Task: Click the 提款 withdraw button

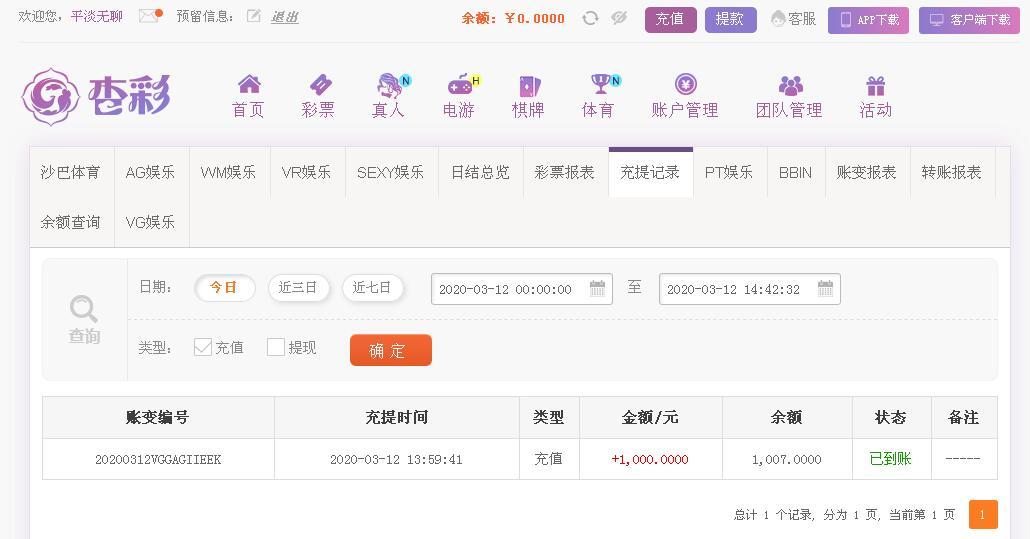Action: pyautogui.click(x=730, y=19)
